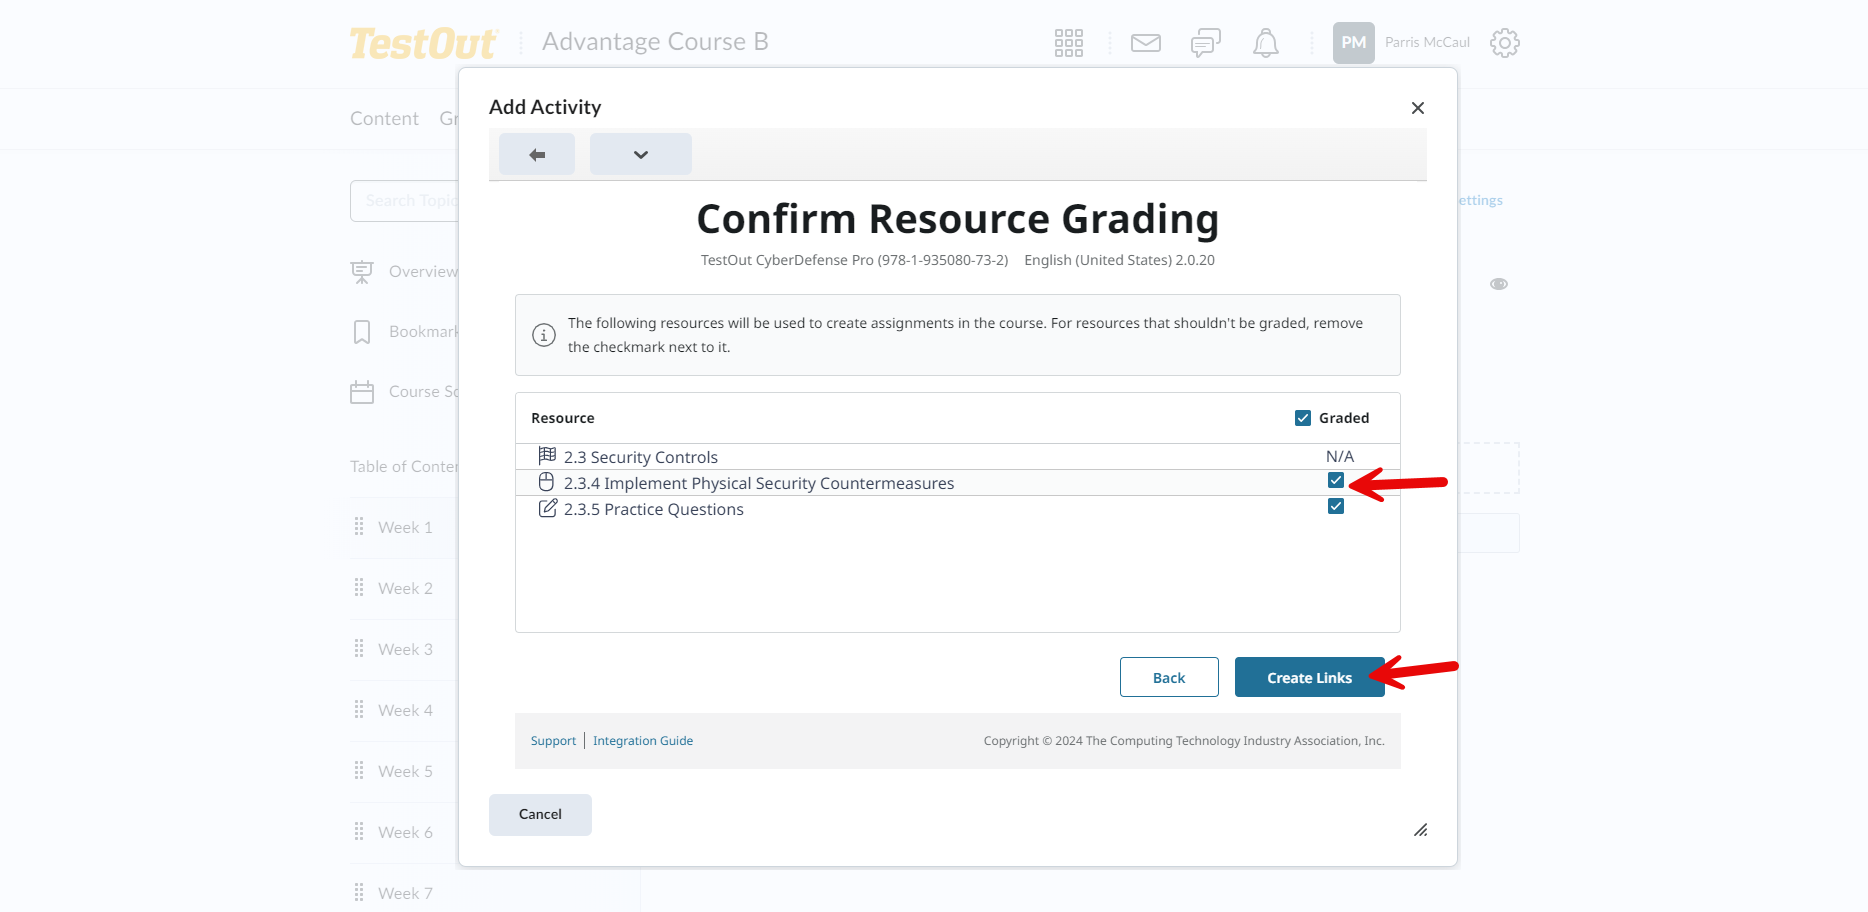The width and height of the screenshot is (1868, 912).
Task: Switch to the Content tab
Action: click(384, 118)
